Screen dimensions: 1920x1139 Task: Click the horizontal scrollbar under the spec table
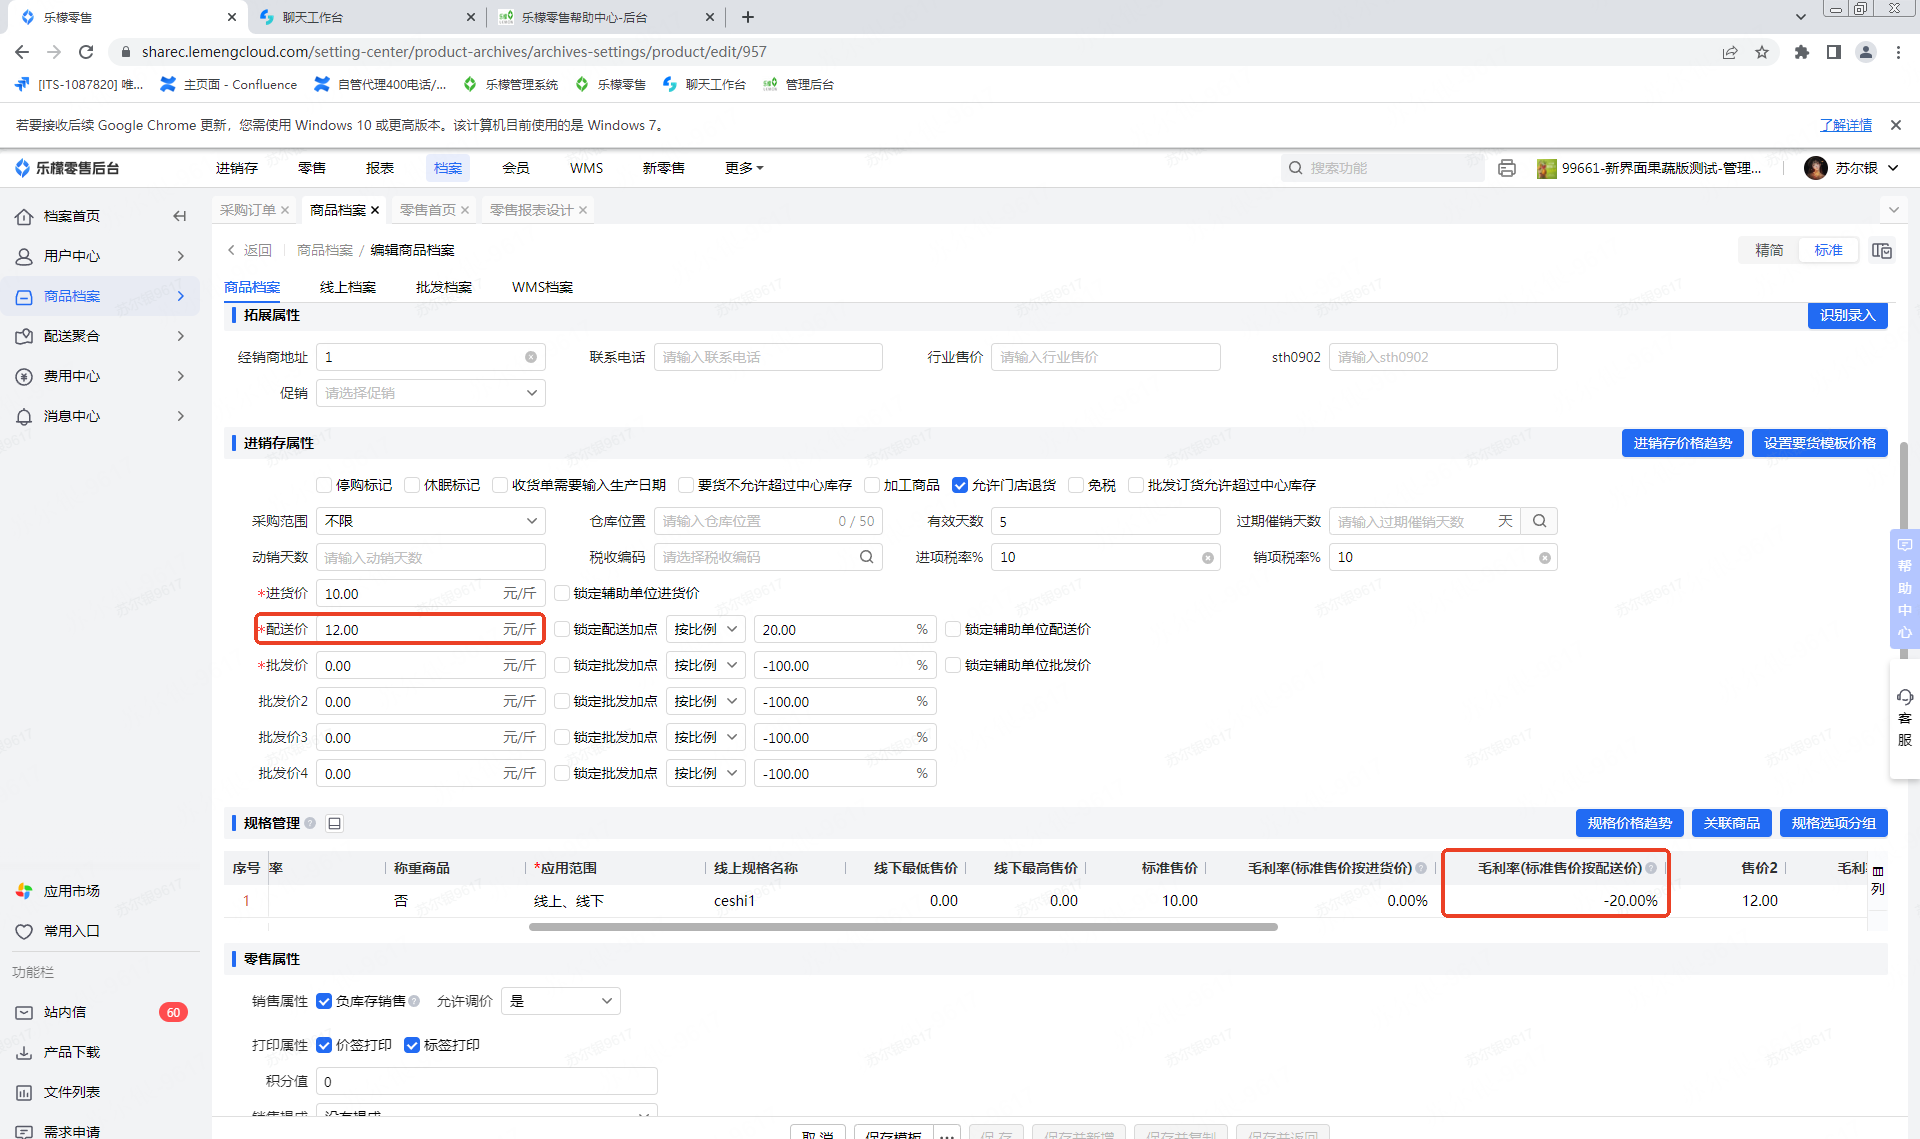[x=902, y=927]
